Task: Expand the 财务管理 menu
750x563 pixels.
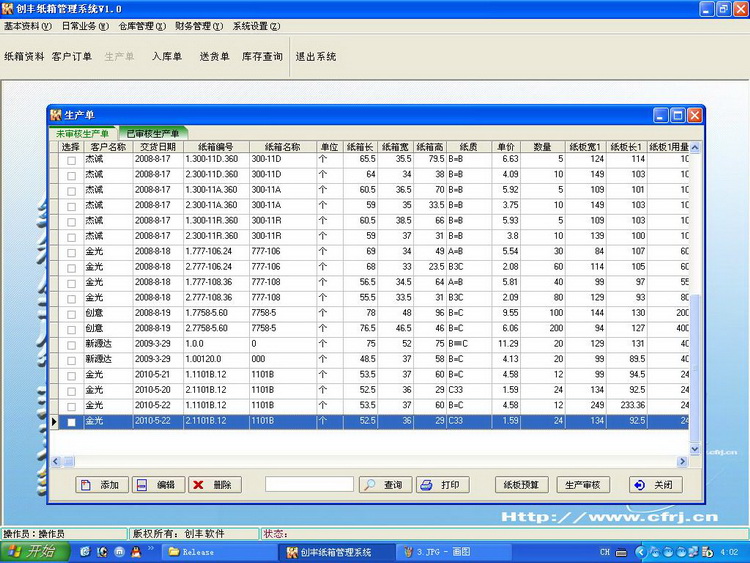Action: pos(199,26)
